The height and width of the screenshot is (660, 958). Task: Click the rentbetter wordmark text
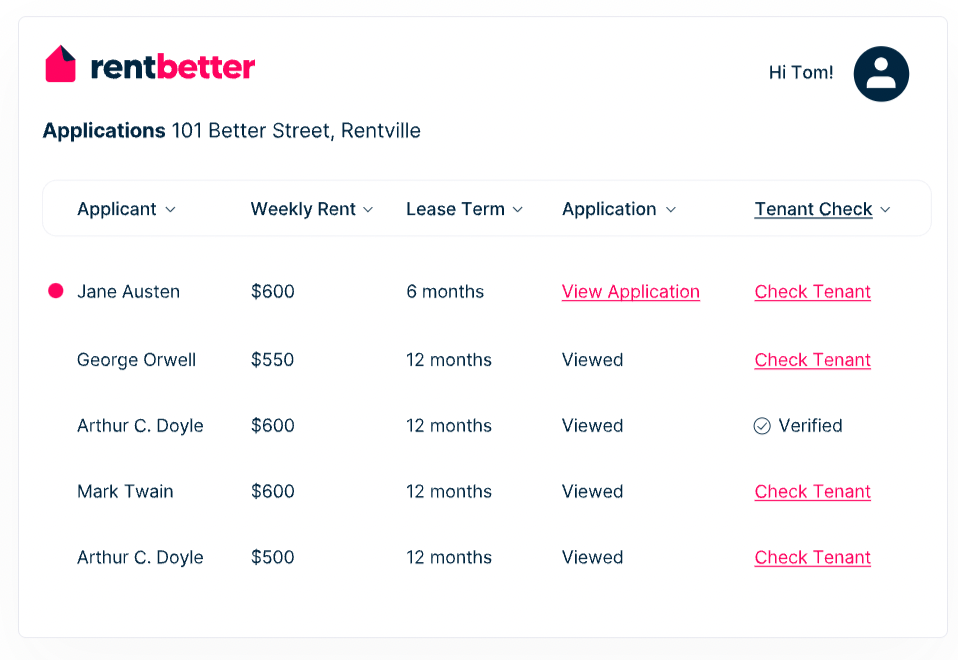click(173, 67)
